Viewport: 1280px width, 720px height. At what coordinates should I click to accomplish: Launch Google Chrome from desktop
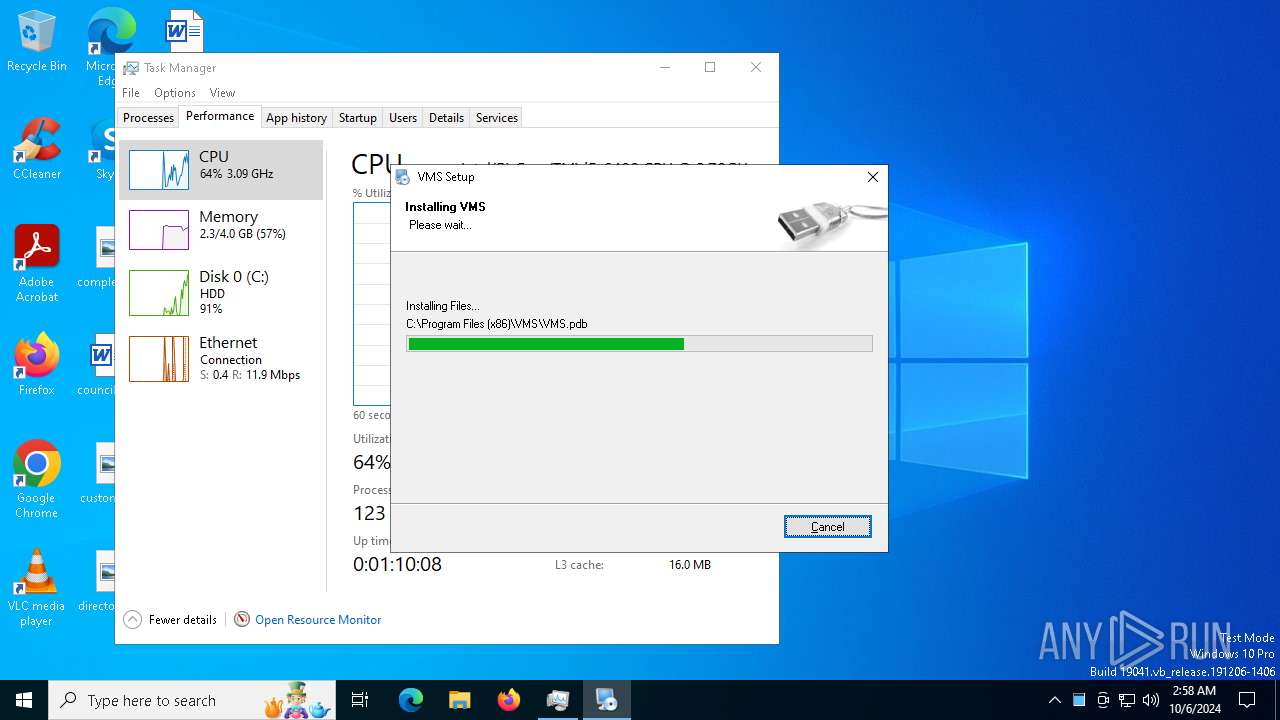point(37,479)
